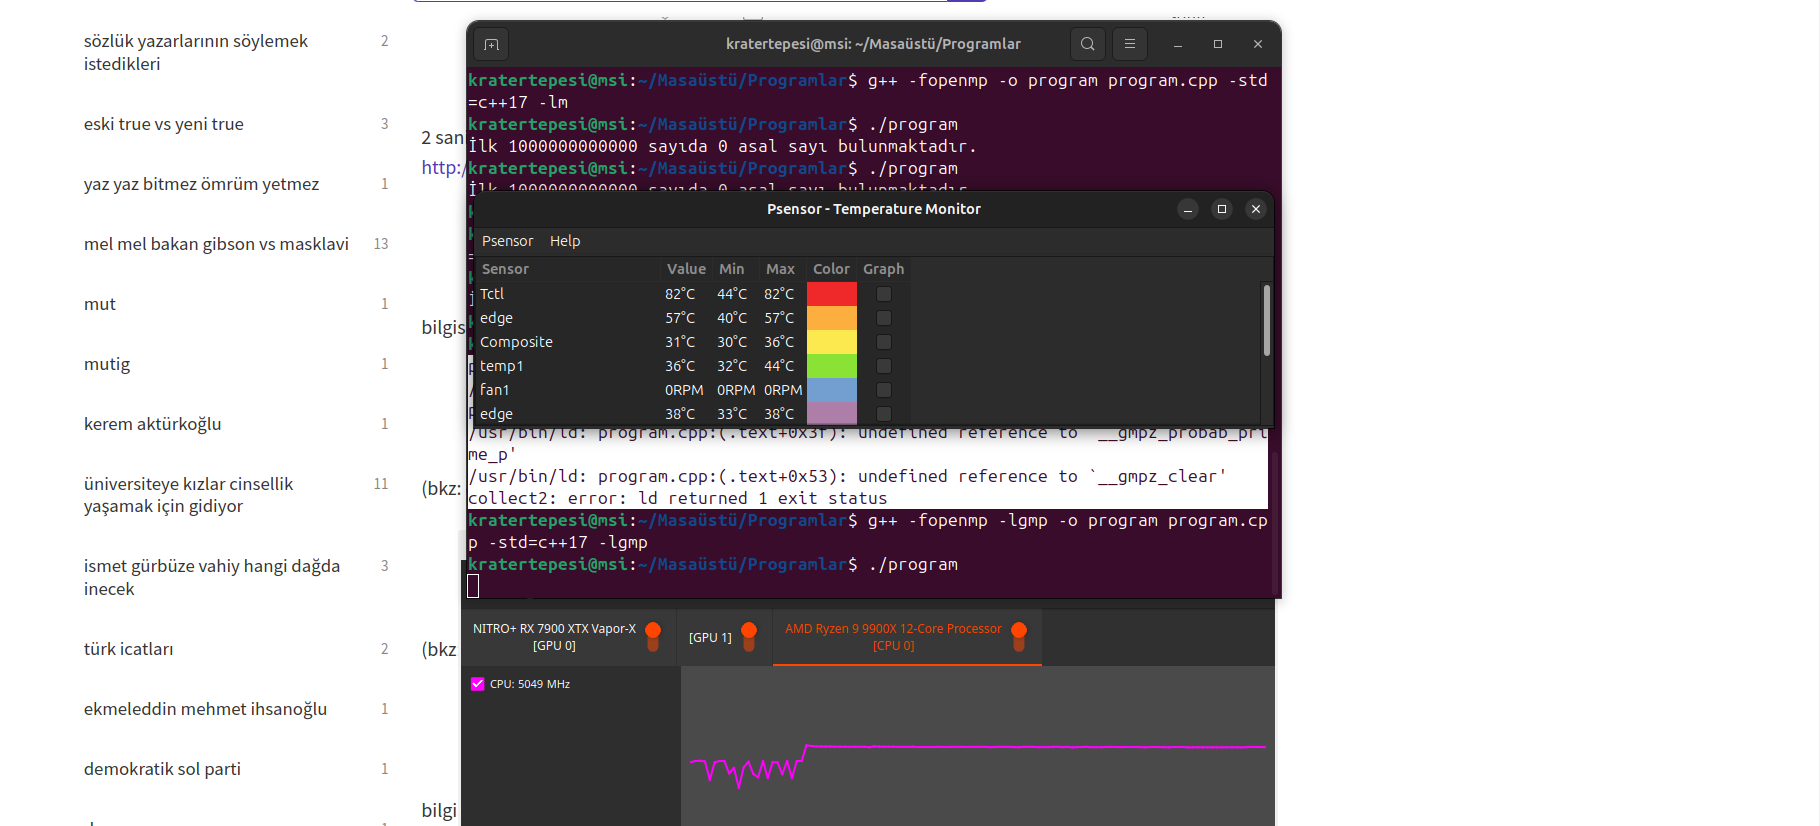The width and height of the screenshot is (1820, 826).
Task: Switch to the GPU 1 tab
Action: pyautogui.click(x=722, y=637)
